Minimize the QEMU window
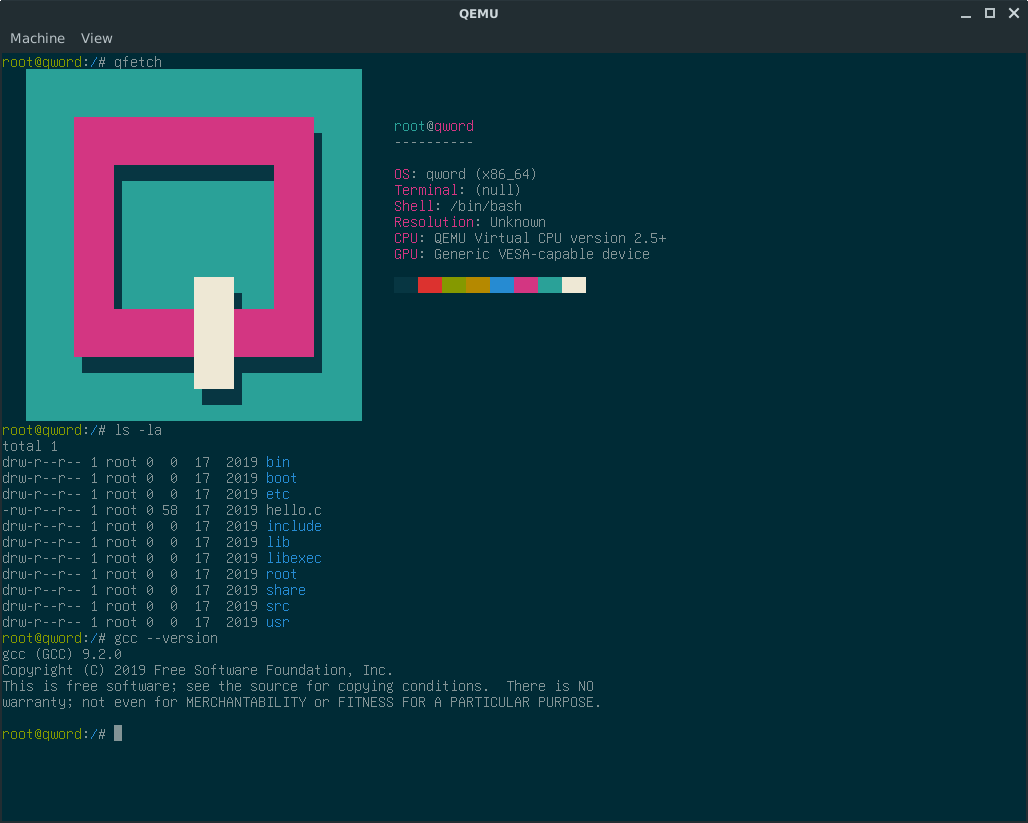The image size is (1028, 823). pos(965,13)
